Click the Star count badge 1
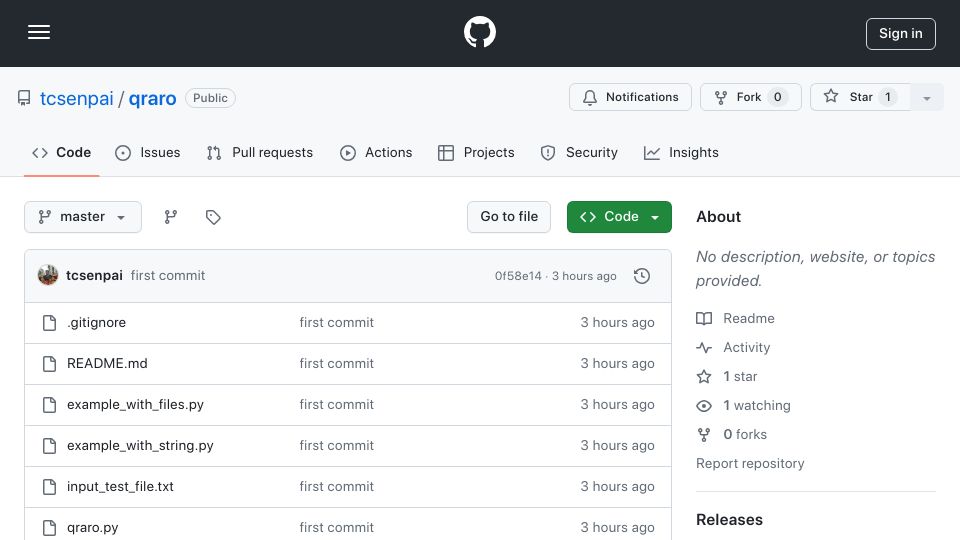 pos(888,97)
